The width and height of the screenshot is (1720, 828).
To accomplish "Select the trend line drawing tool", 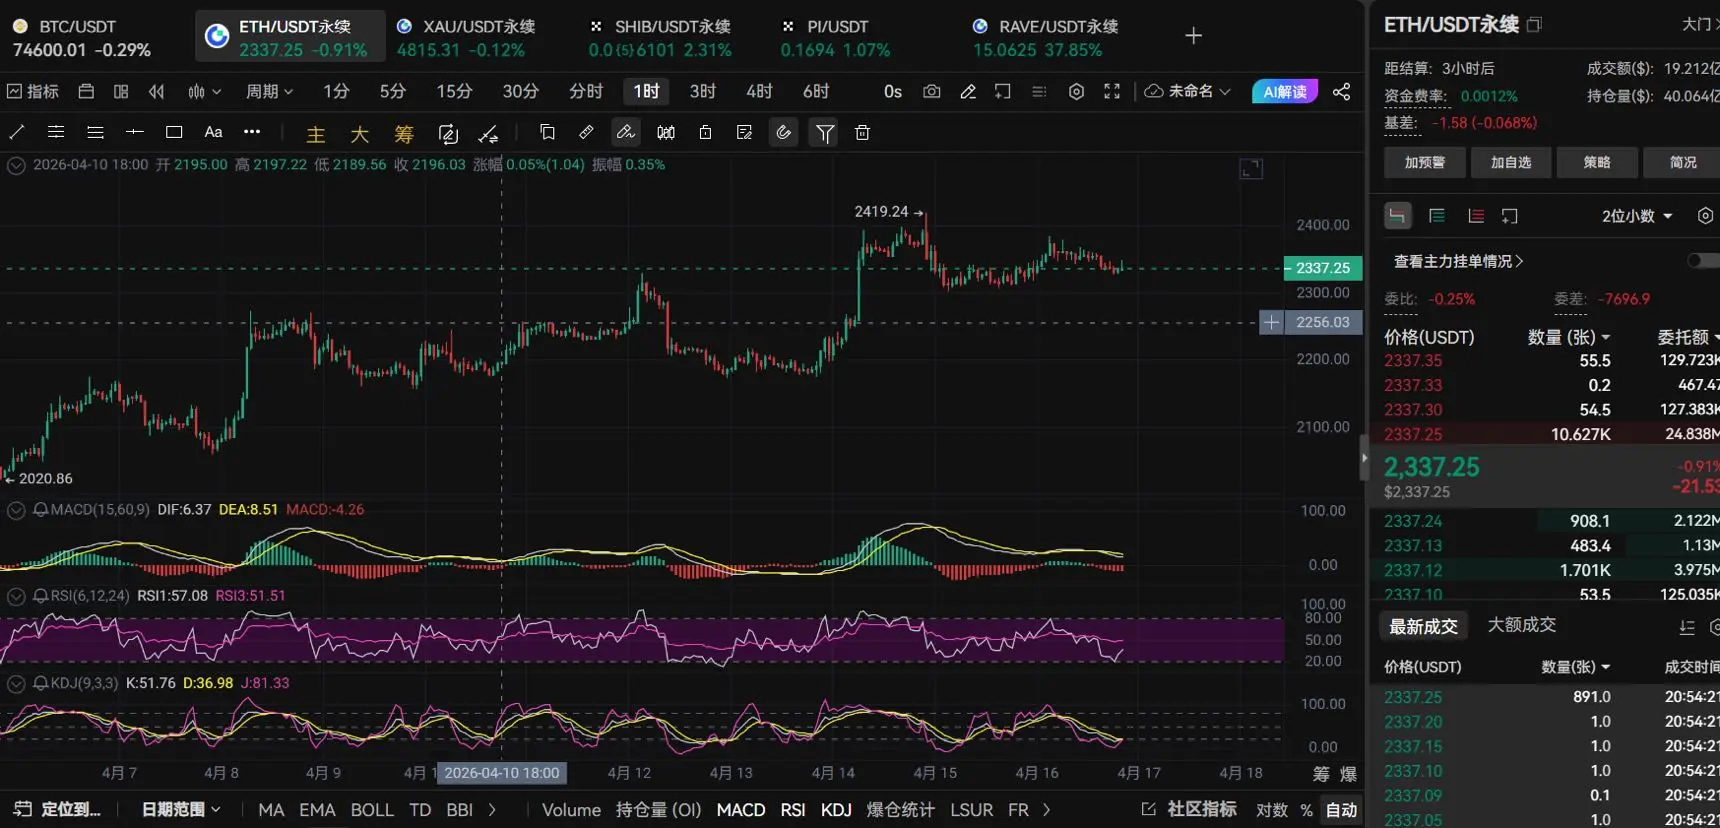I will pos(17,132).
